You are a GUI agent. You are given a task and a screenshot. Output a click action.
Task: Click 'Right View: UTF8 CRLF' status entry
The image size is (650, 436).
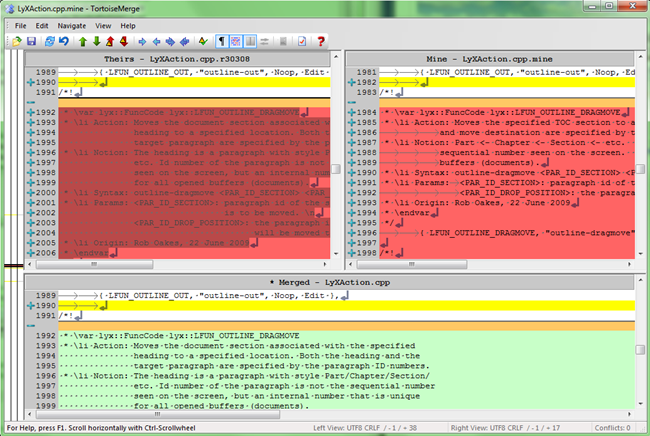tap(505, 428)
